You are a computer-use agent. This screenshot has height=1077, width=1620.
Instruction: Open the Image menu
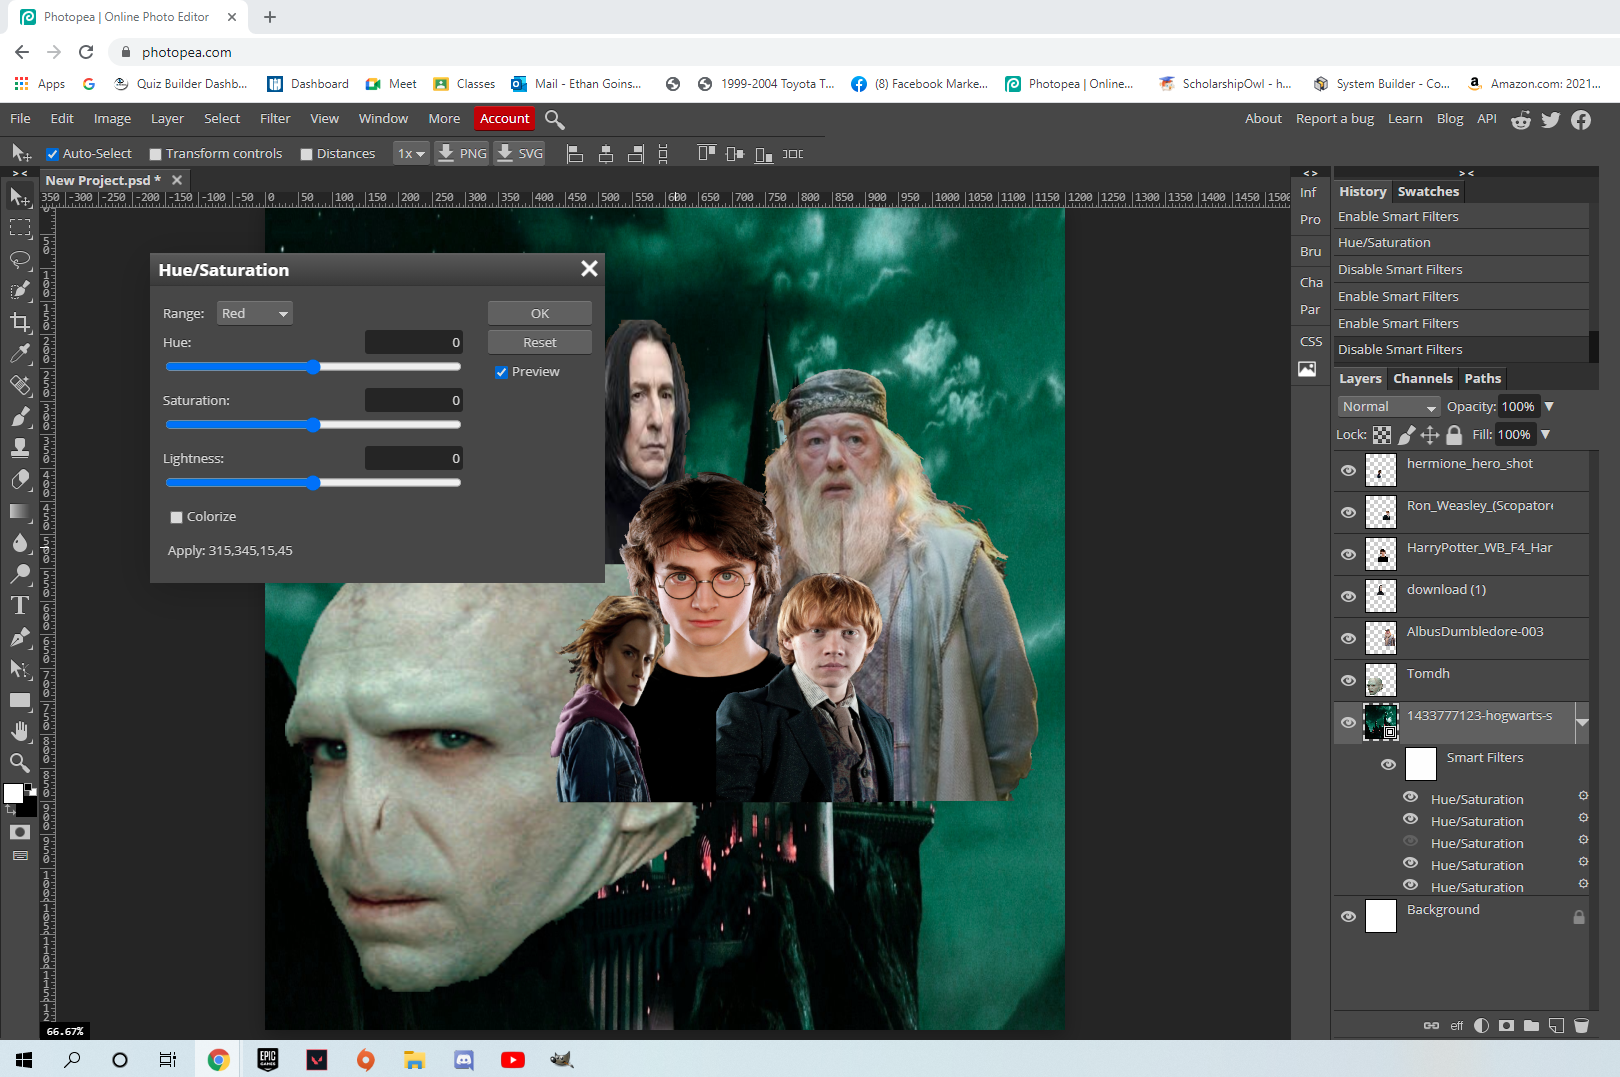coord(112,119)
